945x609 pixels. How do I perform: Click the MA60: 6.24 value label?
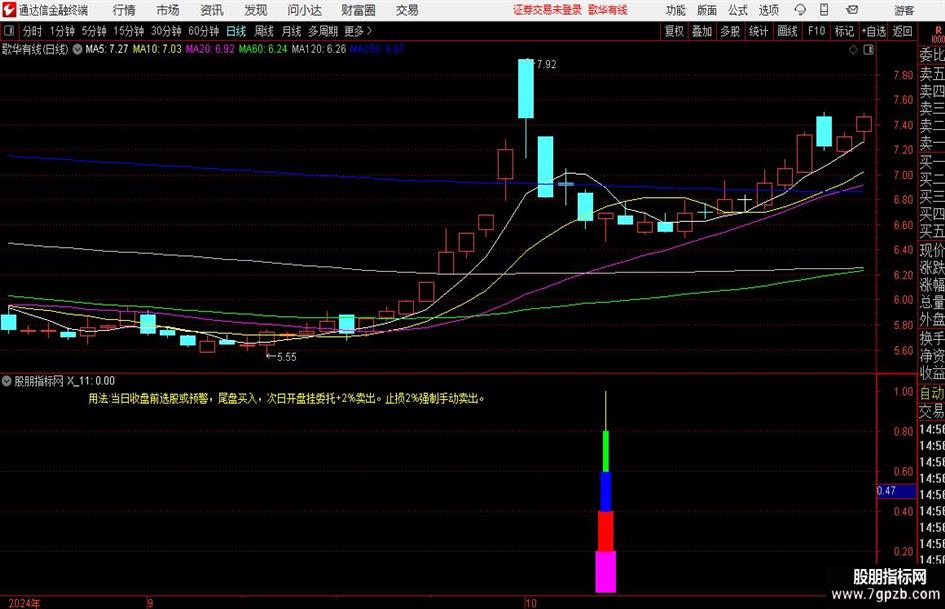(263, 49)
